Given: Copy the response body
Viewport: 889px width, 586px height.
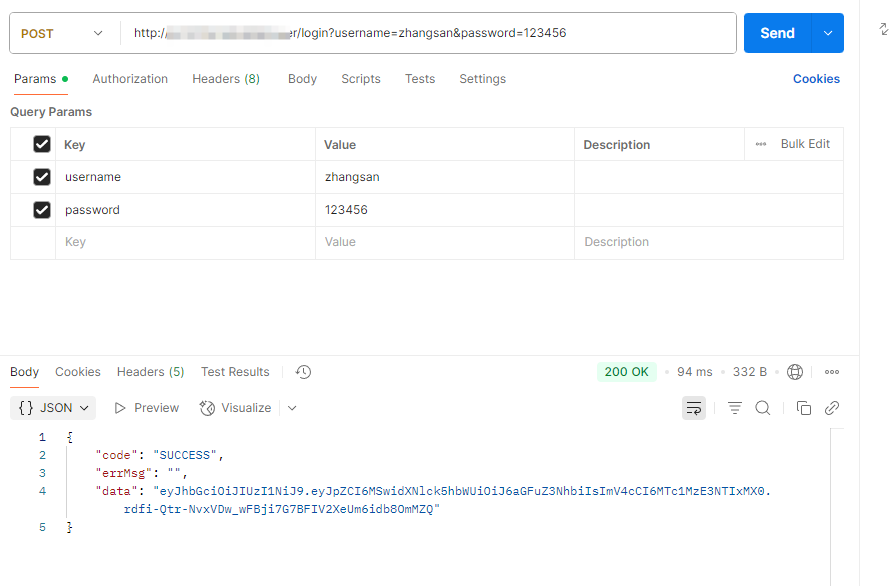Looking at the screenshot, I should [x=803, y=408].
